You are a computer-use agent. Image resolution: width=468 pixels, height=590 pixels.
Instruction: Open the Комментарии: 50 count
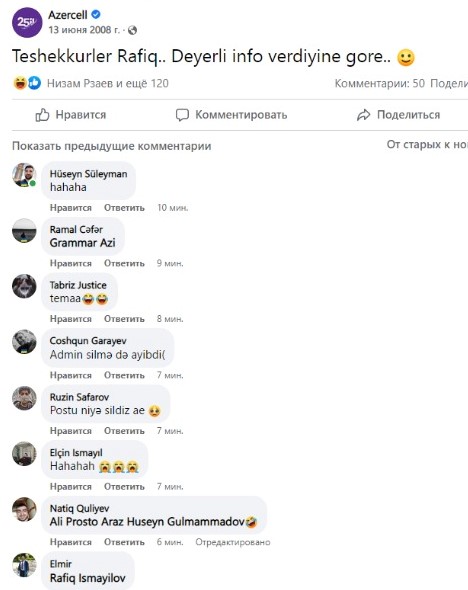380,83
